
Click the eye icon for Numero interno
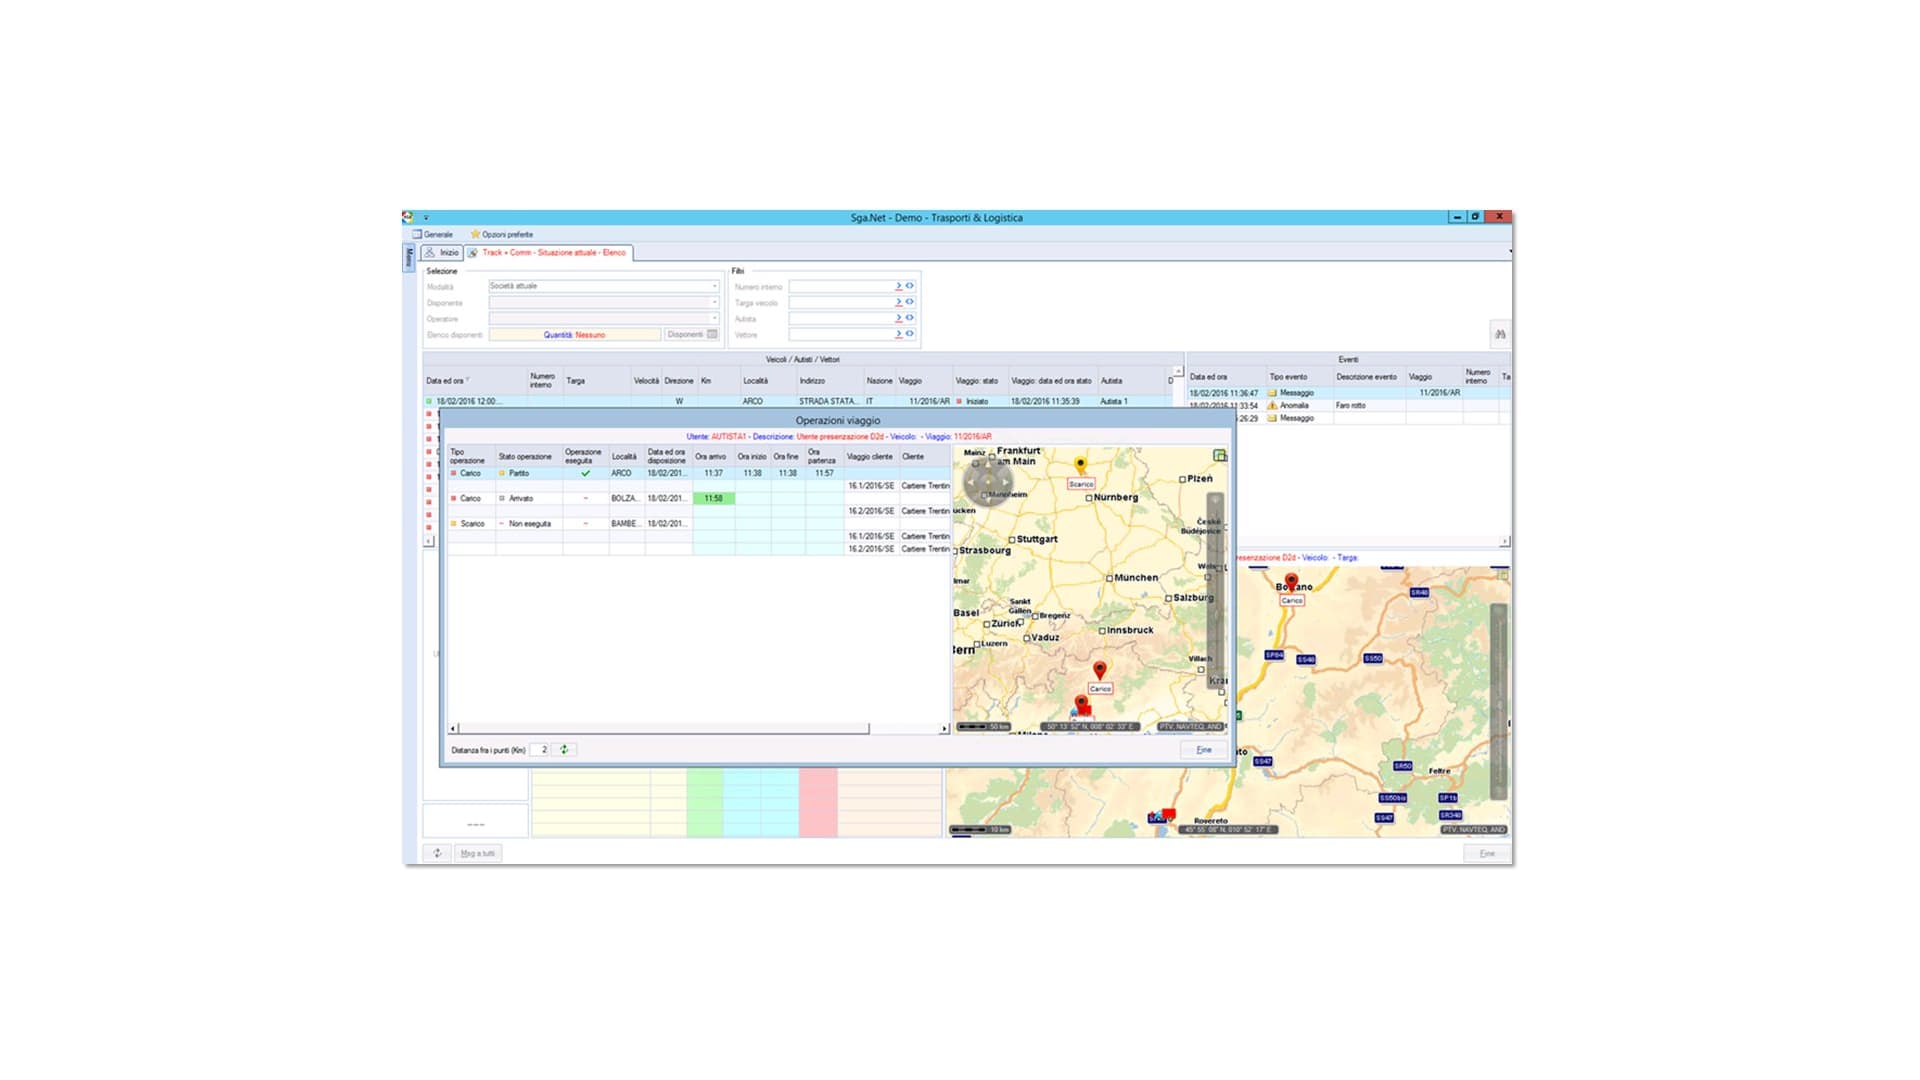(x=910, y=286)
